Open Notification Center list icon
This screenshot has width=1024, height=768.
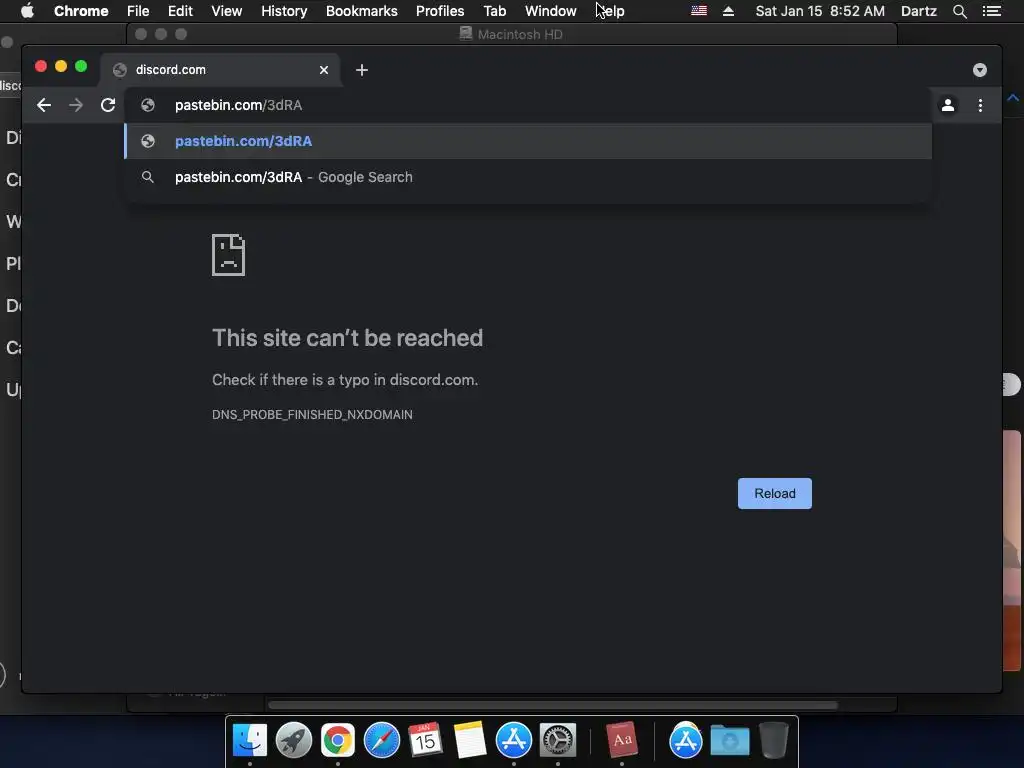[992, 11]
